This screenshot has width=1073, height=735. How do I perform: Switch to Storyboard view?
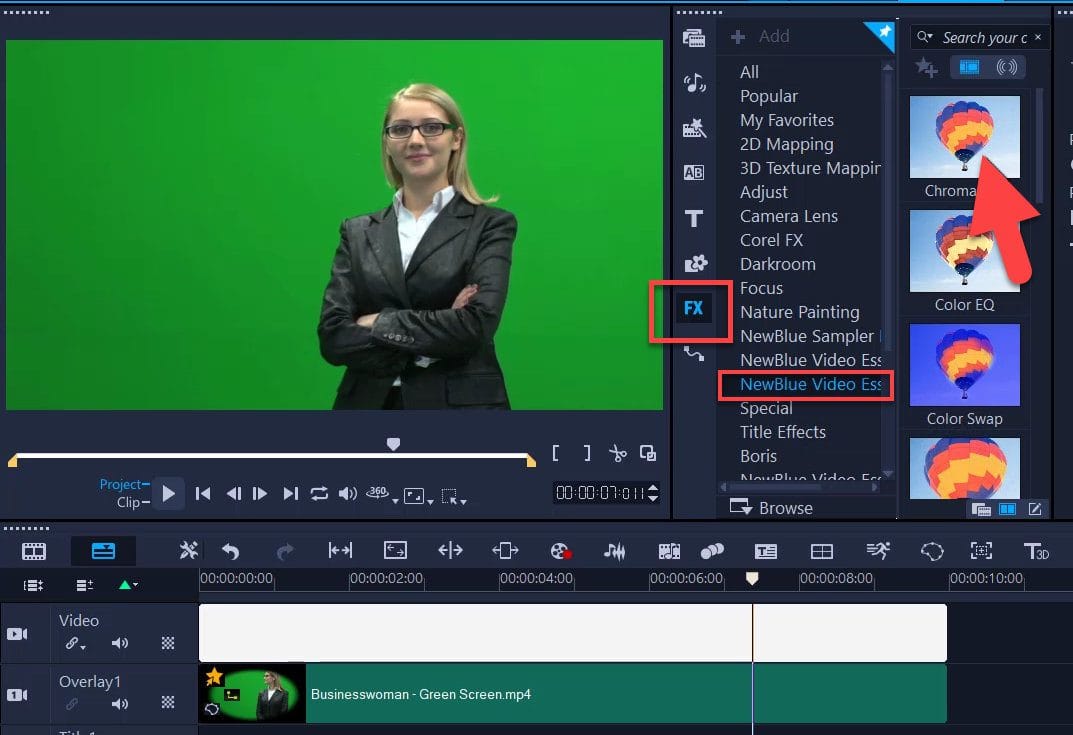(x=34, y=551)
